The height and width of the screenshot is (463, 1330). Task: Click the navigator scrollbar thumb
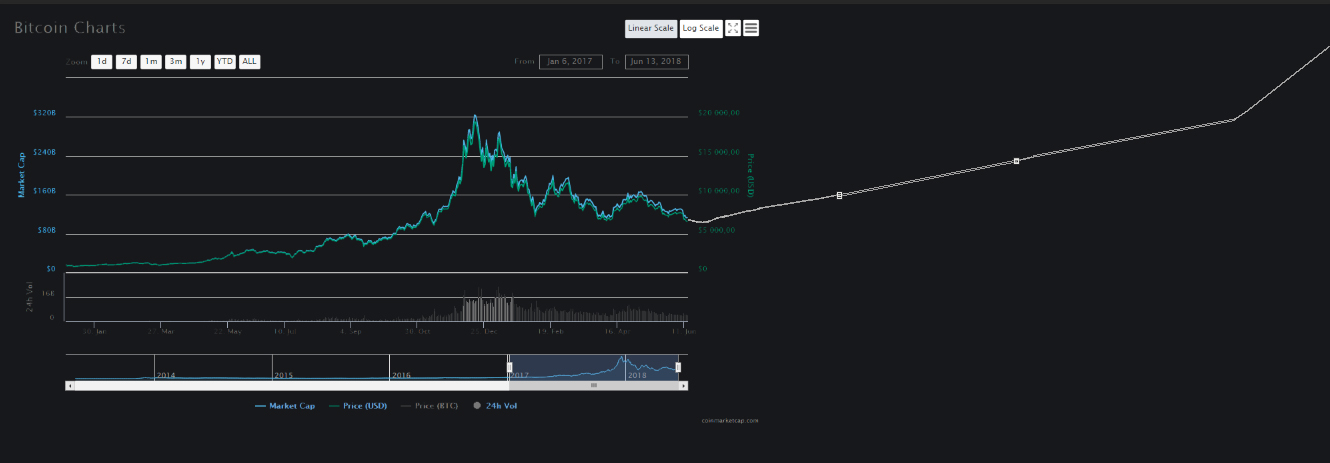[x=593, y=385]
